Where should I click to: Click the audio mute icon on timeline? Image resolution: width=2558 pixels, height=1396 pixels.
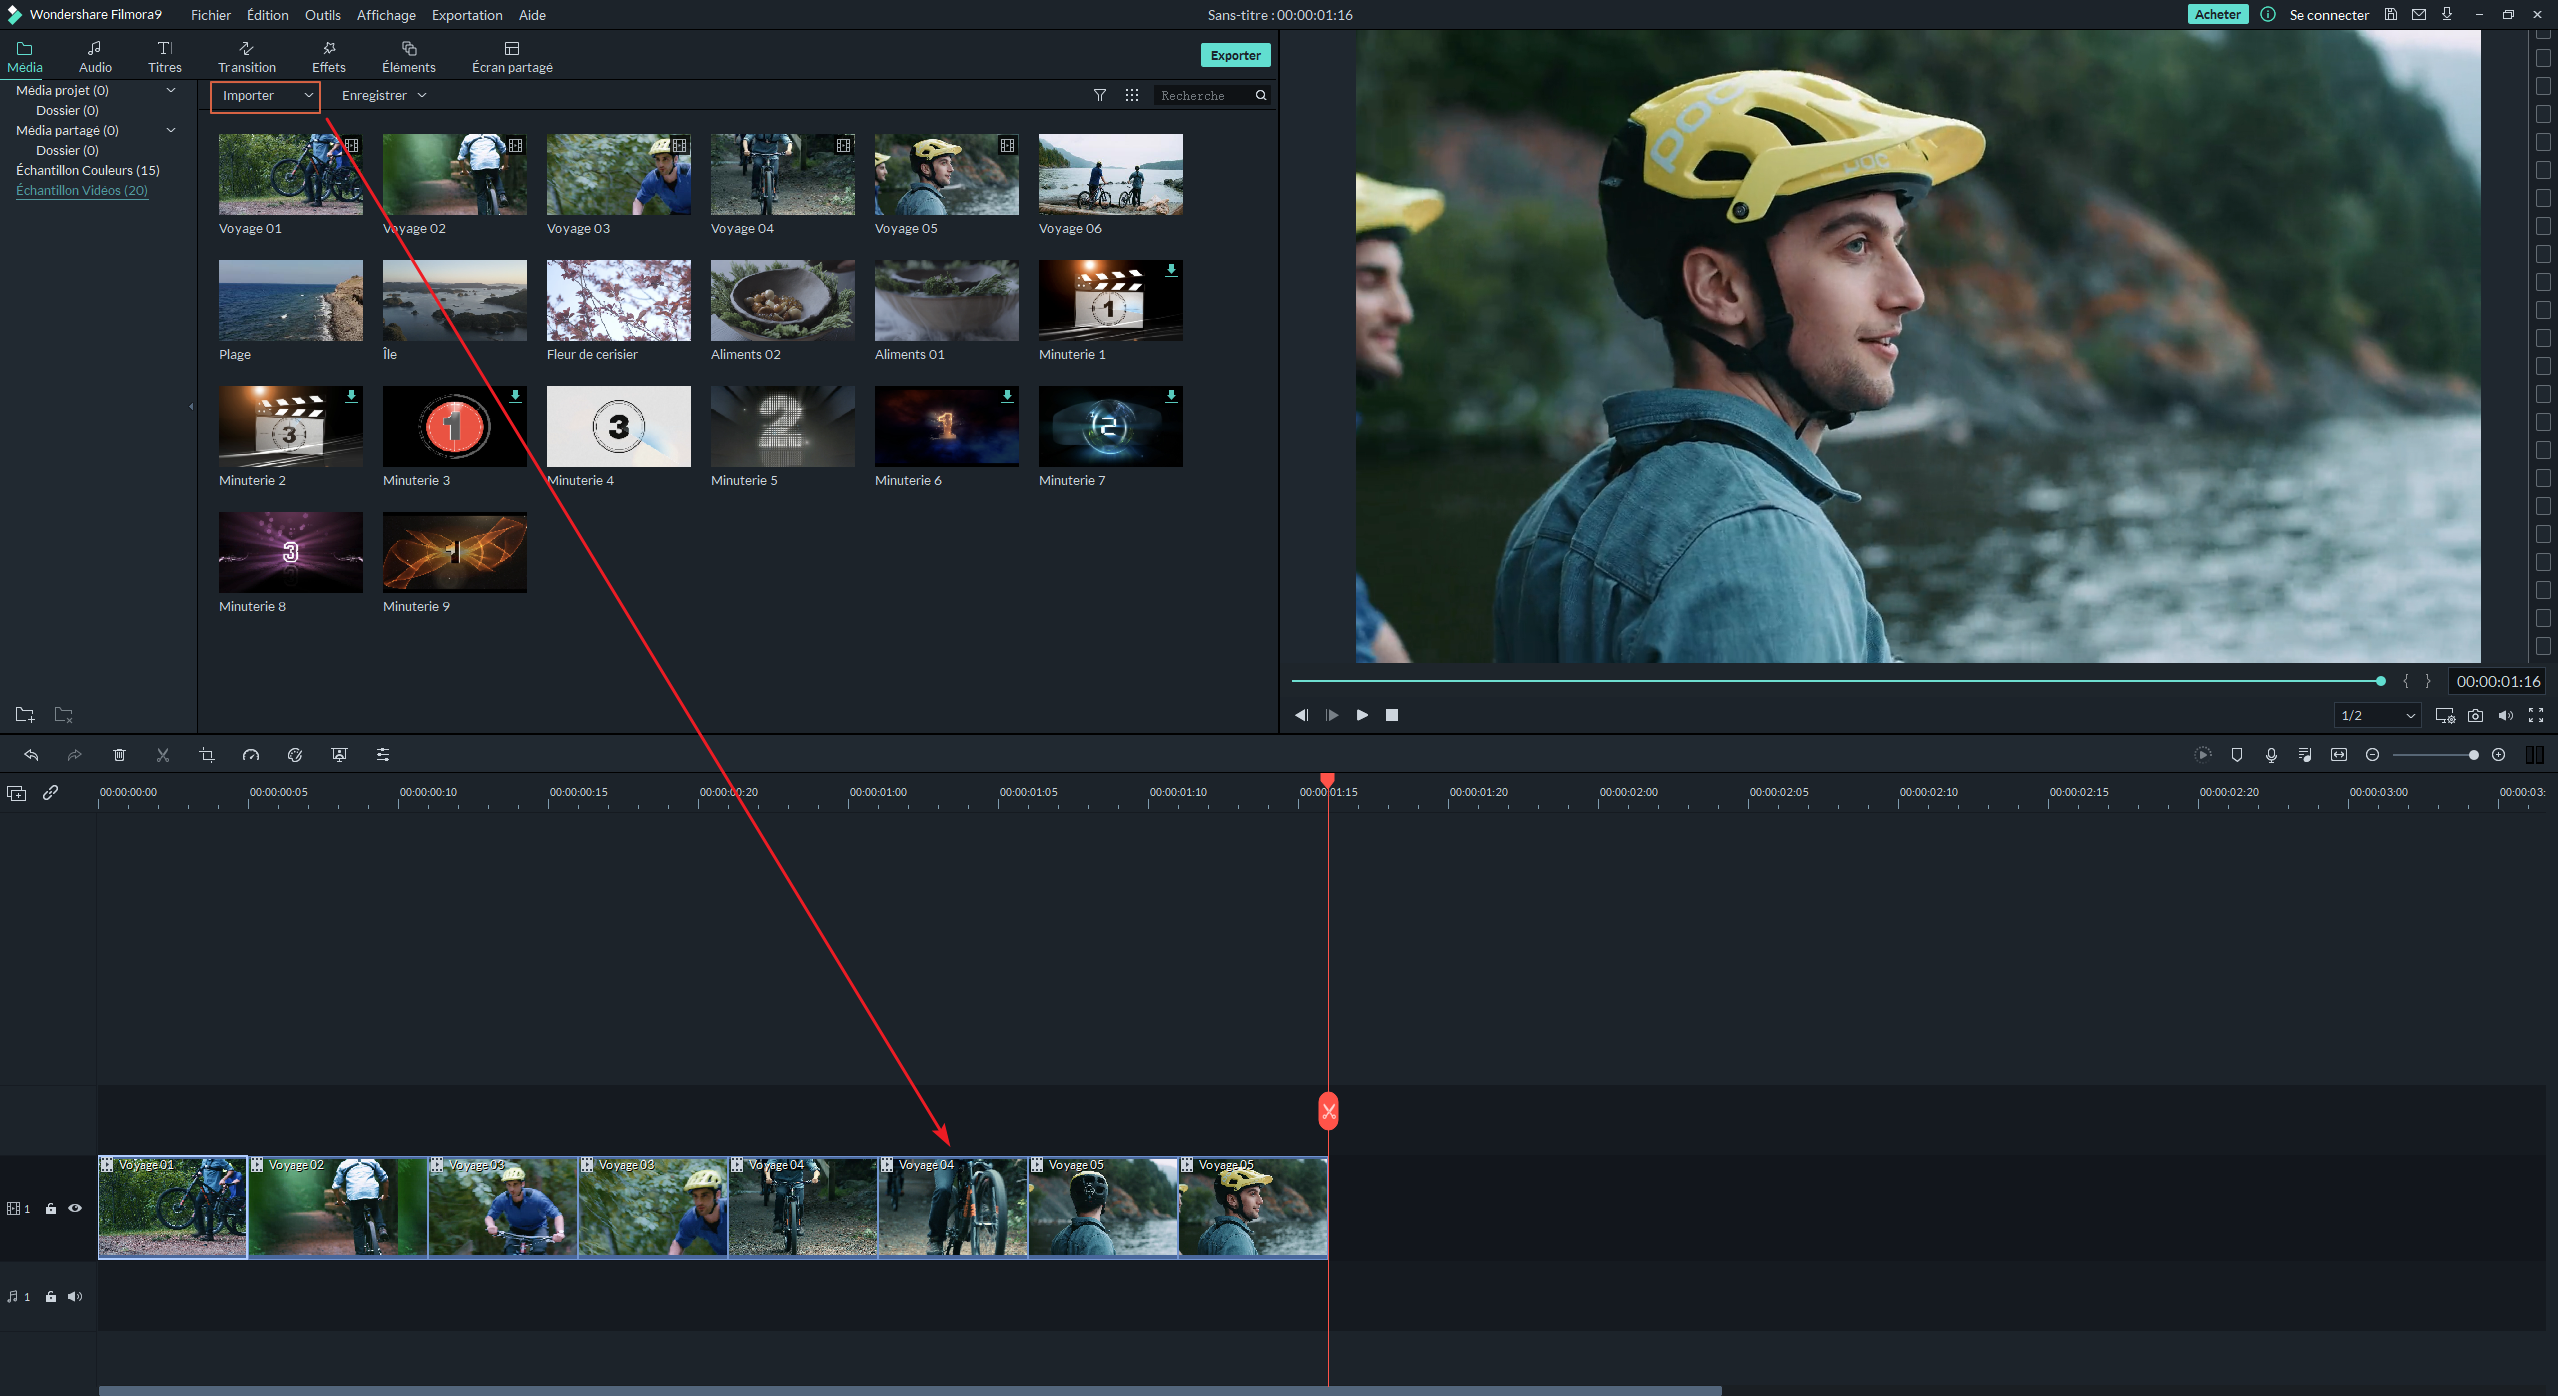point(72,1296)
